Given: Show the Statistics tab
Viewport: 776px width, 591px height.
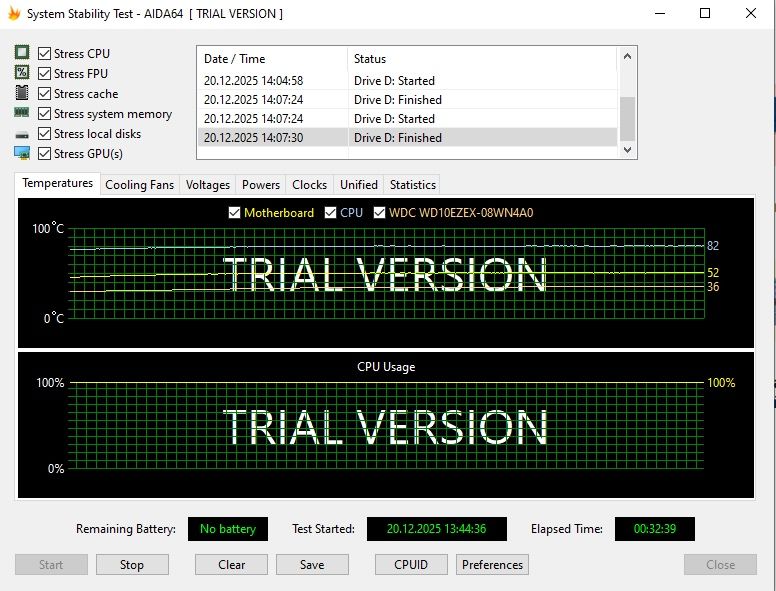Looking at the screenshot, I should click(x=413, y=185).
